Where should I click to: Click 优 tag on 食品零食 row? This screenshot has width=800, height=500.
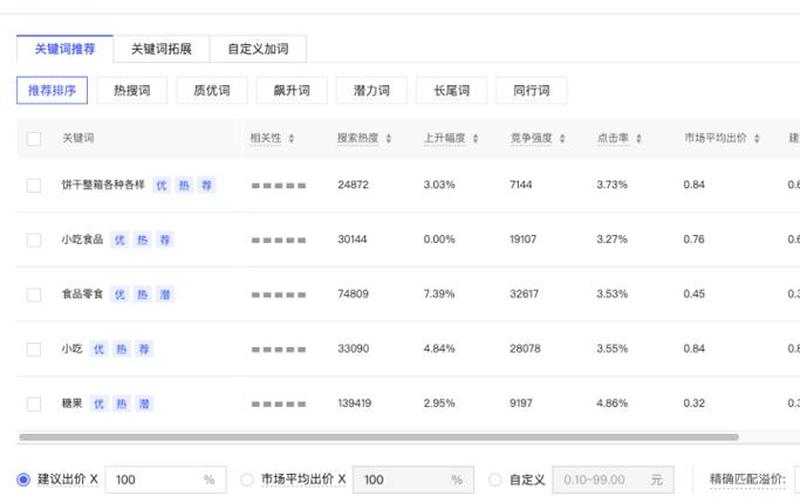[119, 294]
